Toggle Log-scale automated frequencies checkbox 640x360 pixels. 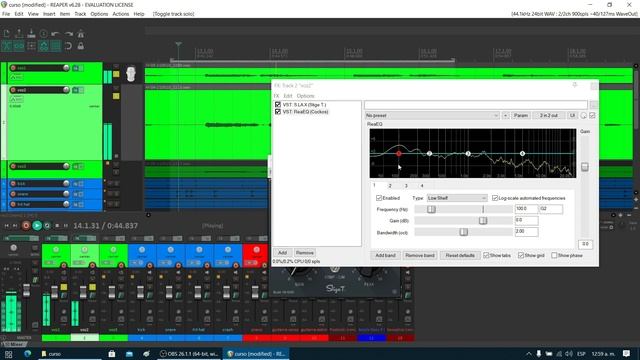(x=495, y=198)
